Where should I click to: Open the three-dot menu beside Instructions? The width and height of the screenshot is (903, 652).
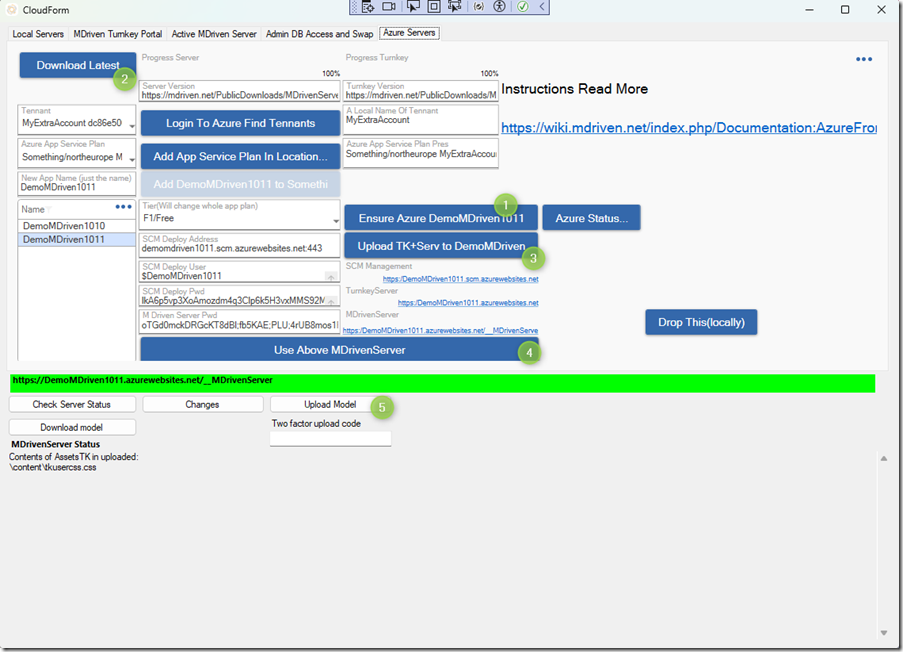pyautogui.click(x=864, y=59)
